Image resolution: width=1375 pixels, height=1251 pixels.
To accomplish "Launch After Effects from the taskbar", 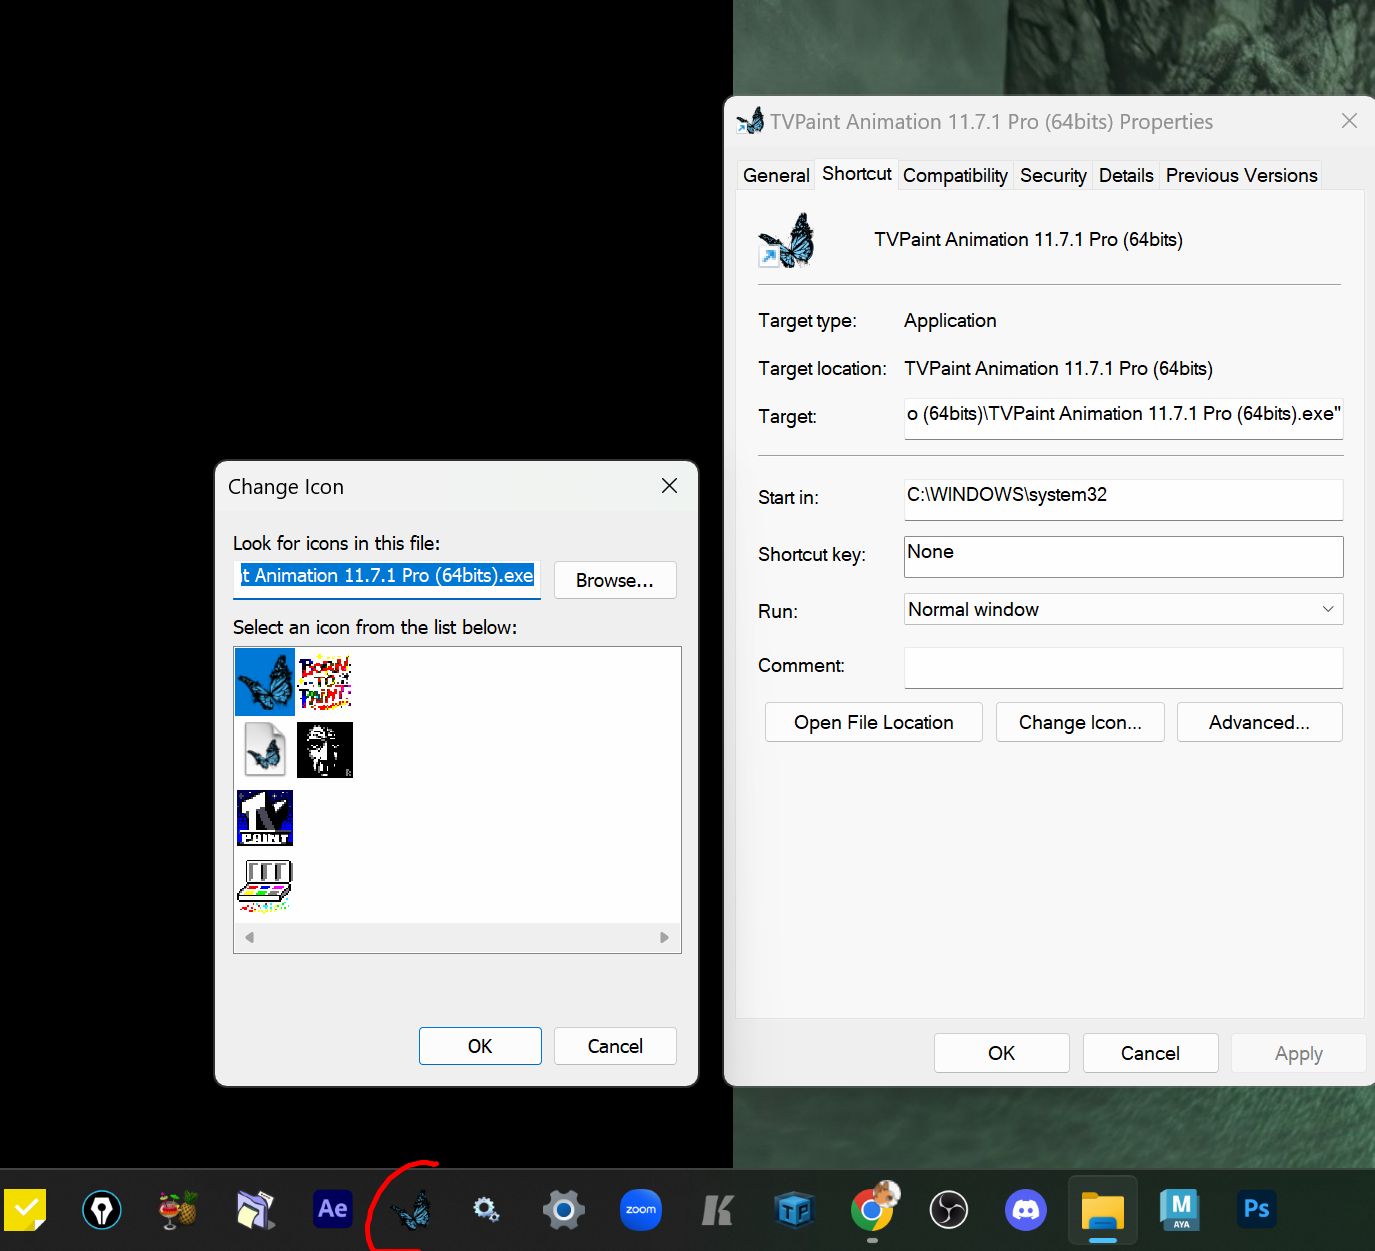I will (333, 1209).
